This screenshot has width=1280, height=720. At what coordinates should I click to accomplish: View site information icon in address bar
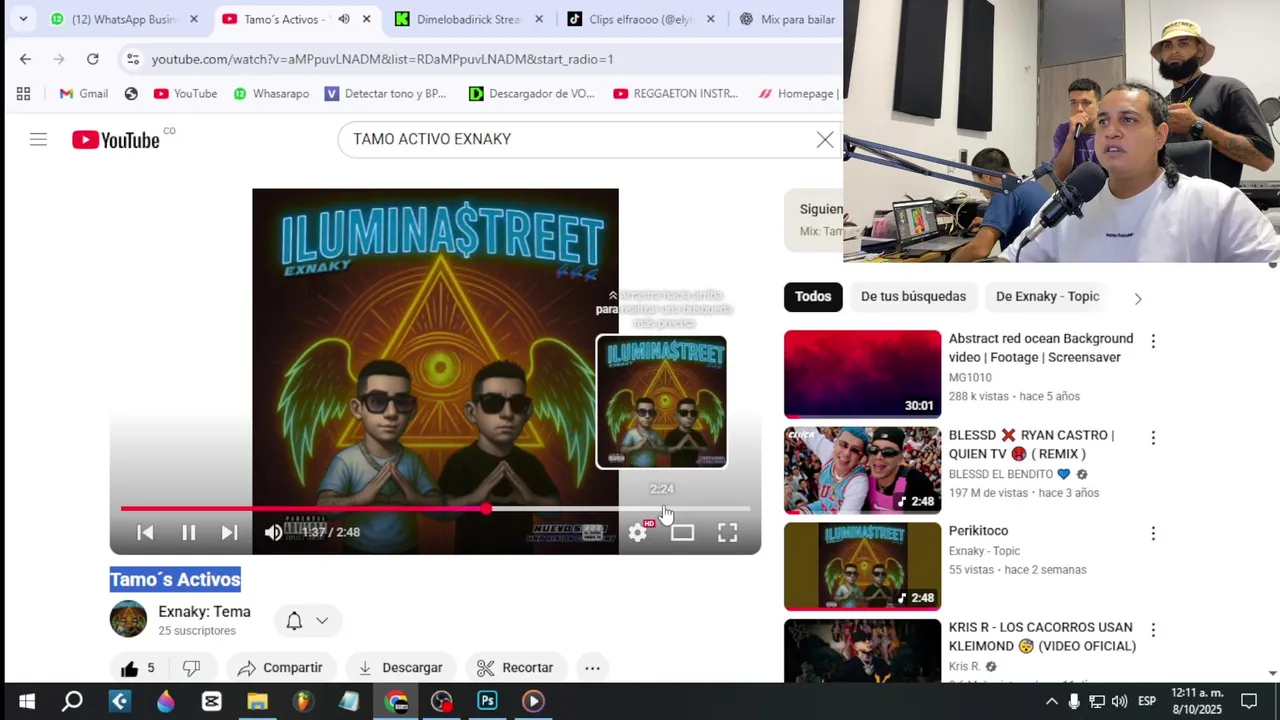pyautogui.click(x=132, y=59)
